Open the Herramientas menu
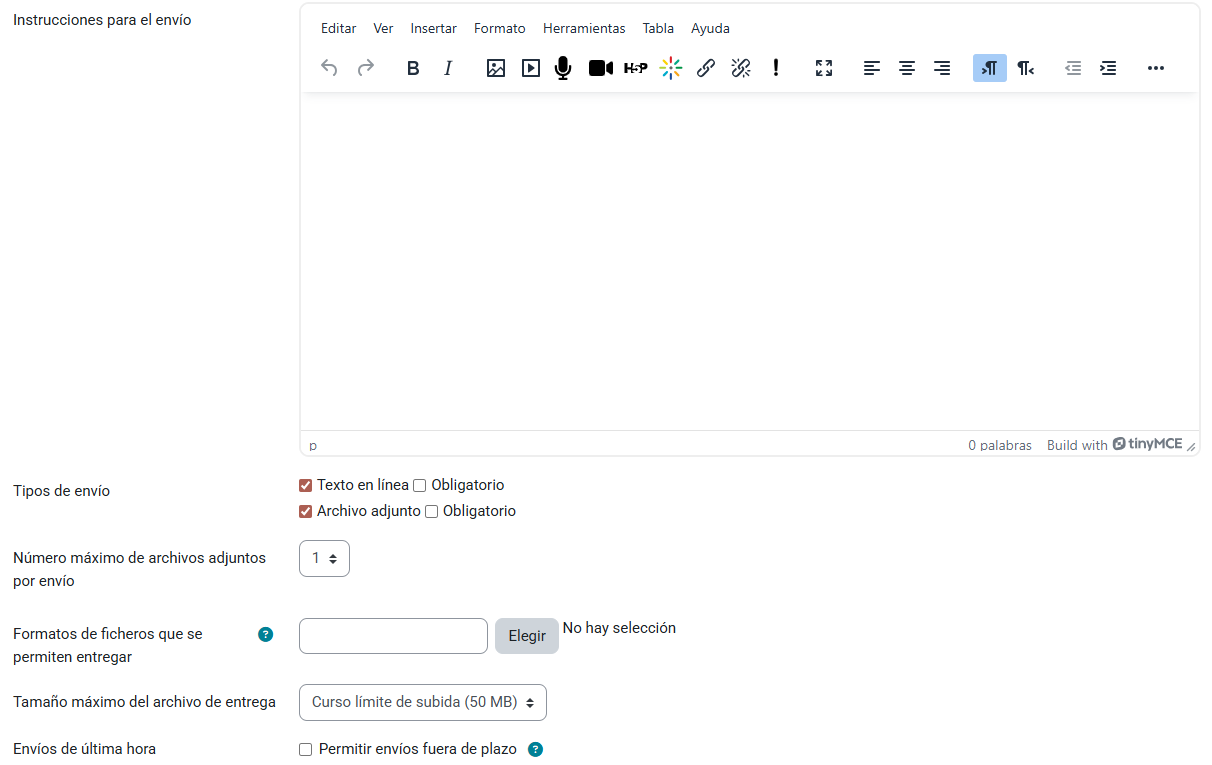 coord(584,29)
